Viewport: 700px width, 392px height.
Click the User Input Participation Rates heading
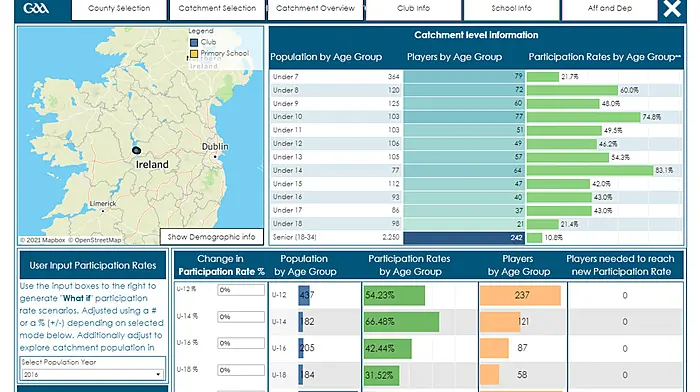click(93, 266)
